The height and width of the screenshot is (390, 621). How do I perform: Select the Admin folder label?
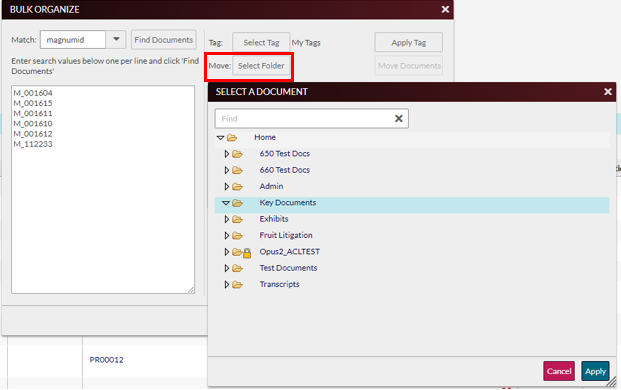(271, 186)
